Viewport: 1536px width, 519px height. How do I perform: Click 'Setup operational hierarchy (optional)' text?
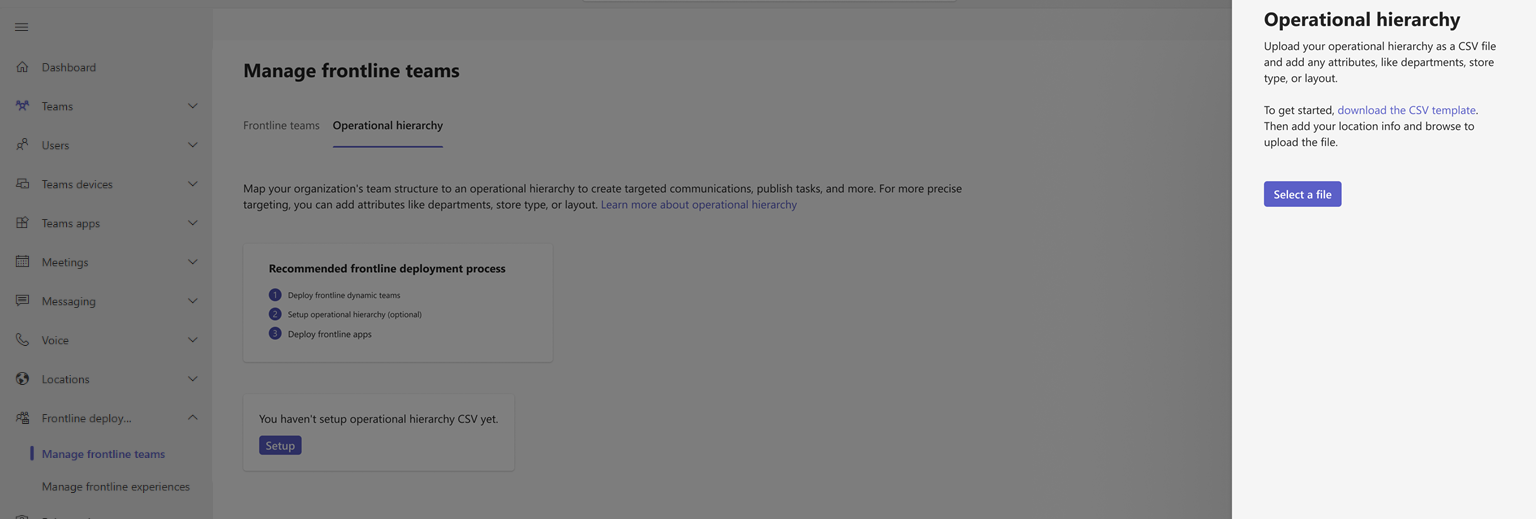[x=355, y=314]
